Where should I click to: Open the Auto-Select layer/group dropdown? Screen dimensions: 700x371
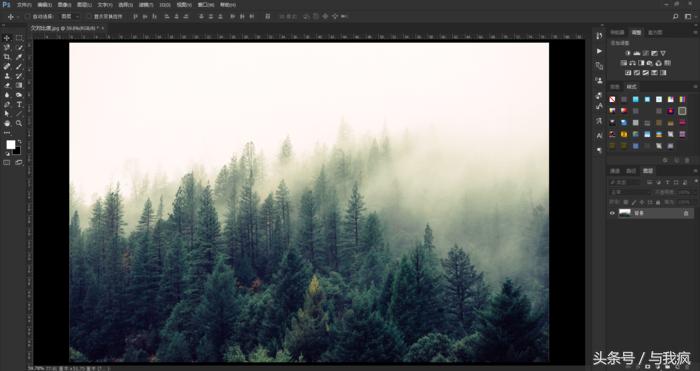pos(70,17)
